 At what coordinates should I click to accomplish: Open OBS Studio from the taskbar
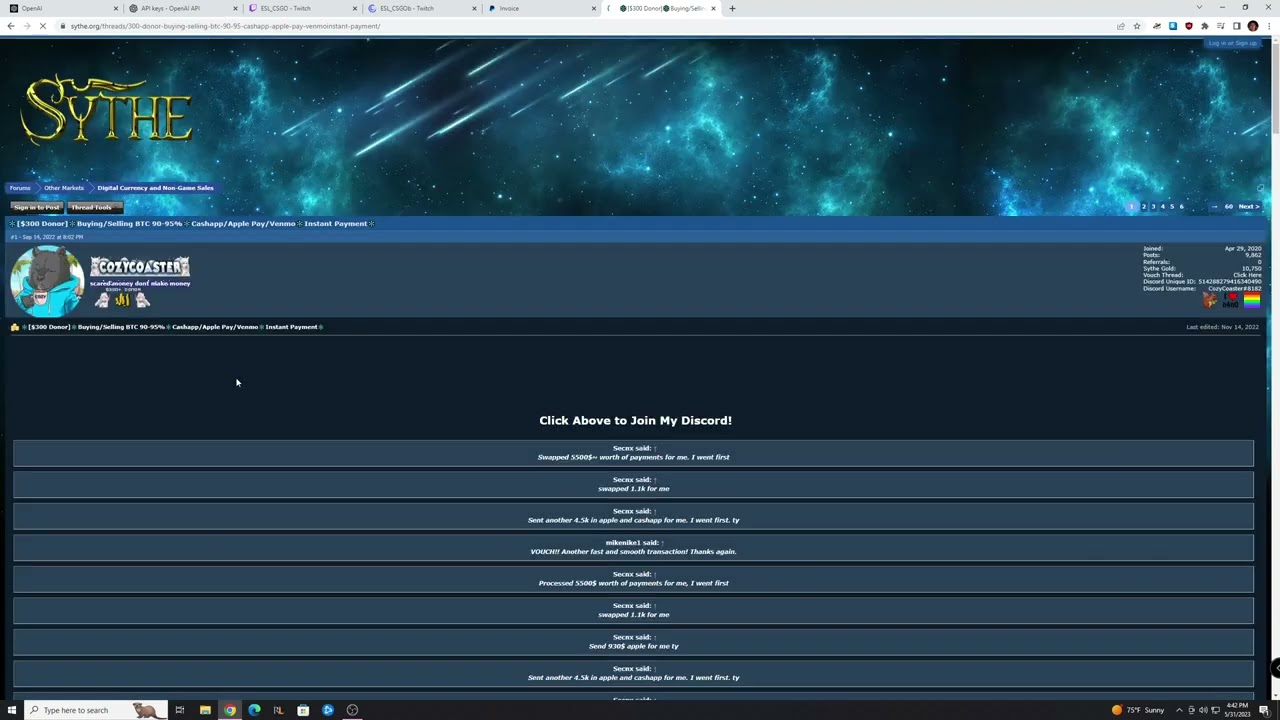pyautogui.click(x=352, y=710)
